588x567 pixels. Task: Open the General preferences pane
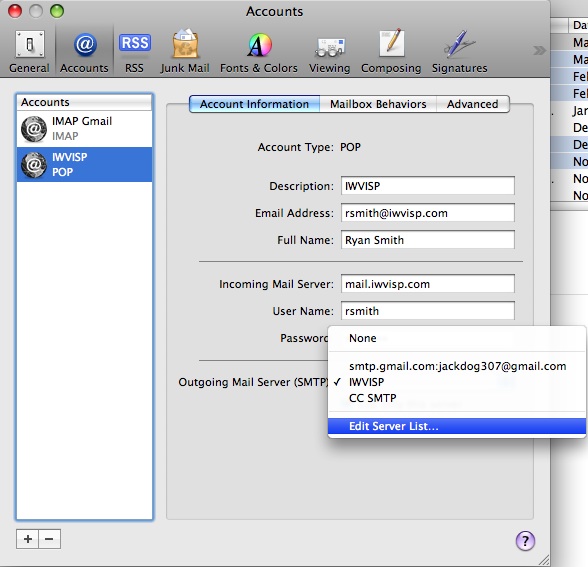[x=29, y=52]
